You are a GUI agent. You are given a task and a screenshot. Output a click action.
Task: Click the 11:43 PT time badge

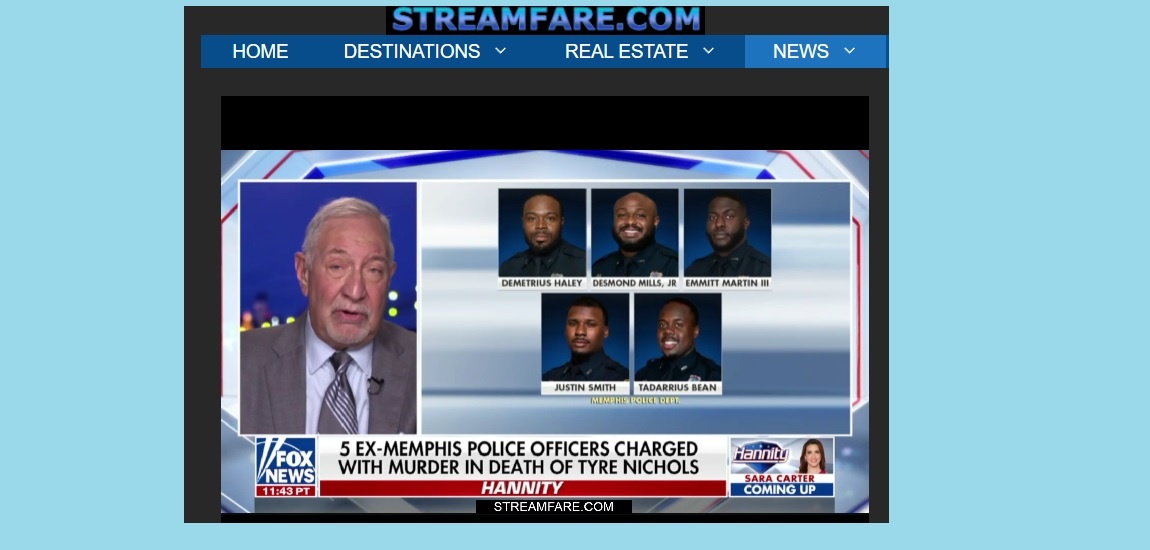click(x=285, y=491)
